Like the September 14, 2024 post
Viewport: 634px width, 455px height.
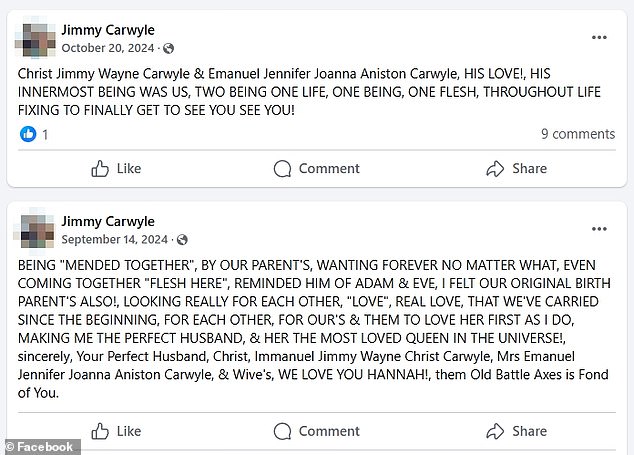point(116,431)
